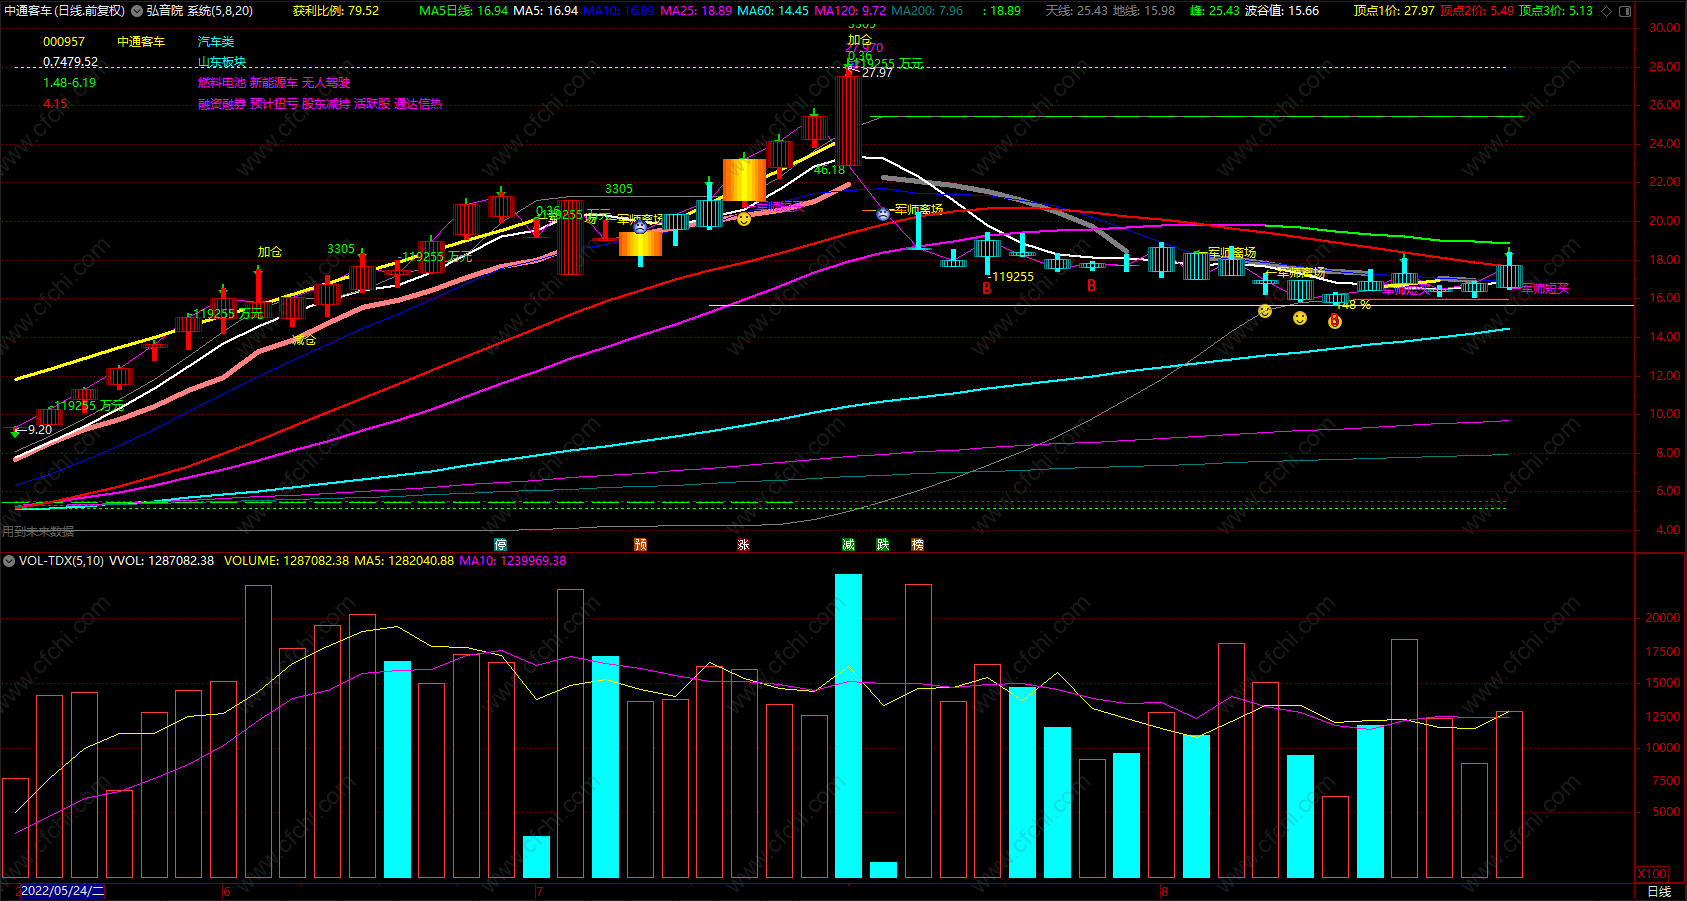Click the 山东板块 region label

(x=222, y=62)
